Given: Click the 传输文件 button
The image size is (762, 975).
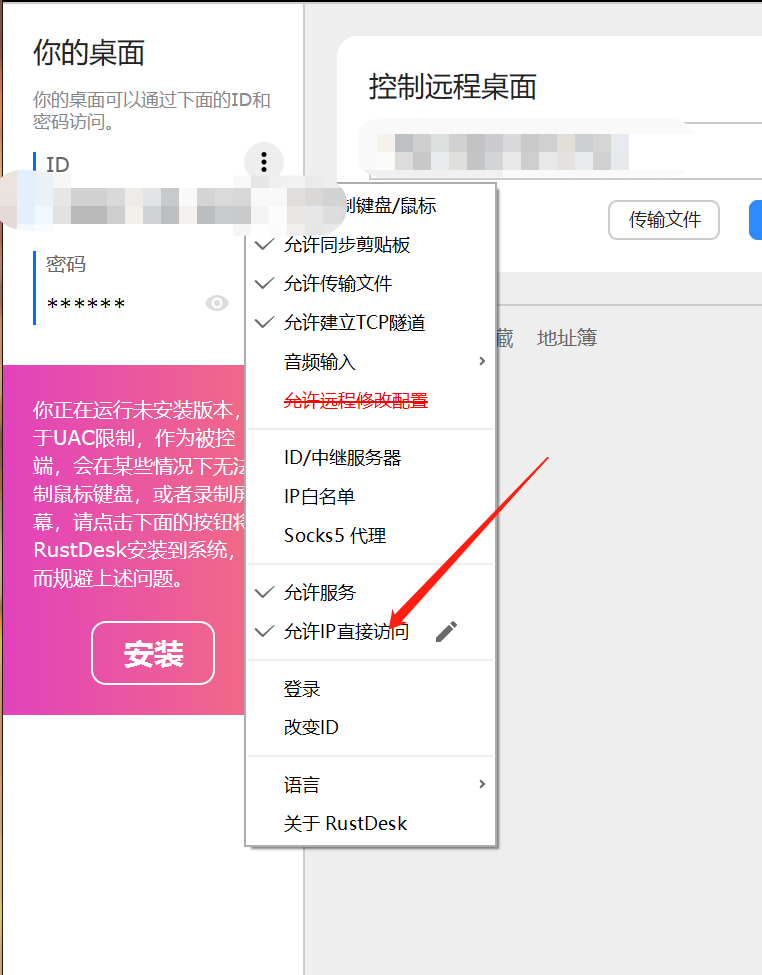Looking at the screenshot, I should tap(664, 219).
